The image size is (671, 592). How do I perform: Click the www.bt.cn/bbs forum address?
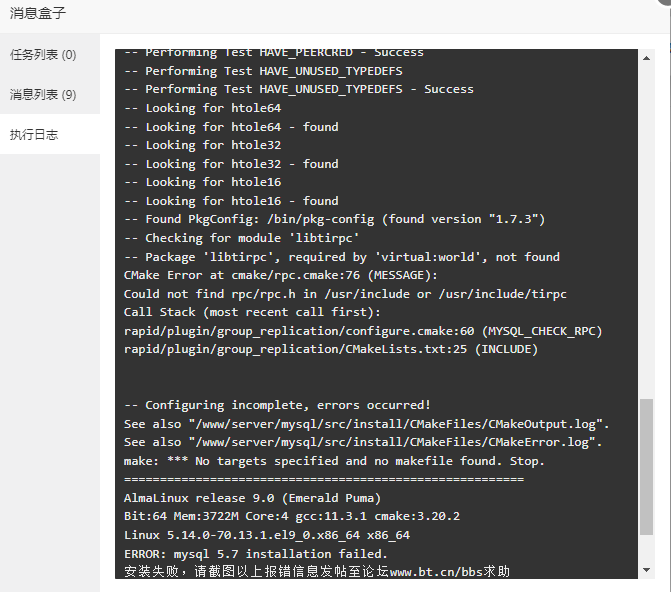(436, 571)
